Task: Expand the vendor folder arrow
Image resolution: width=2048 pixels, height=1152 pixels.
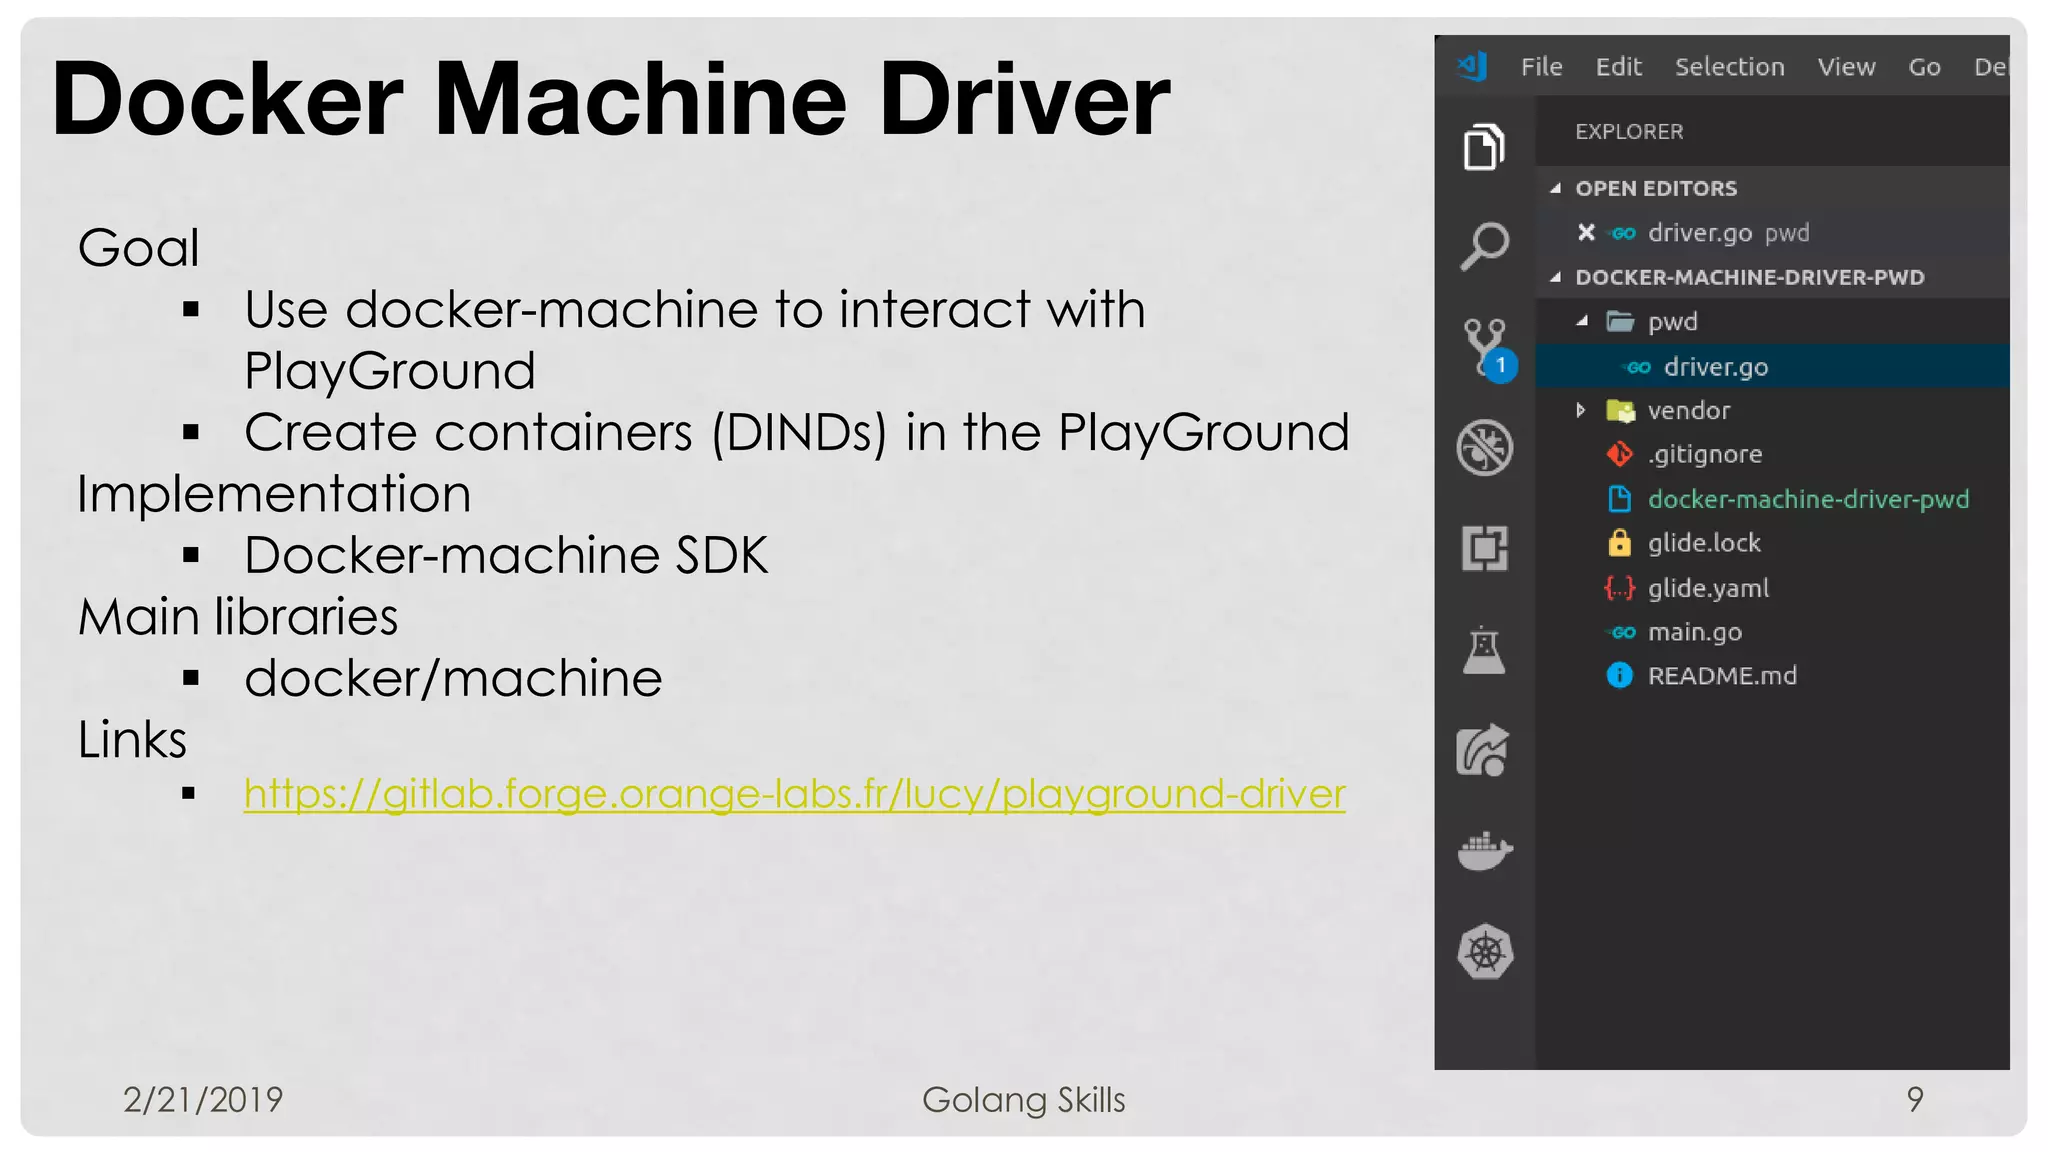Action: 1581,410
